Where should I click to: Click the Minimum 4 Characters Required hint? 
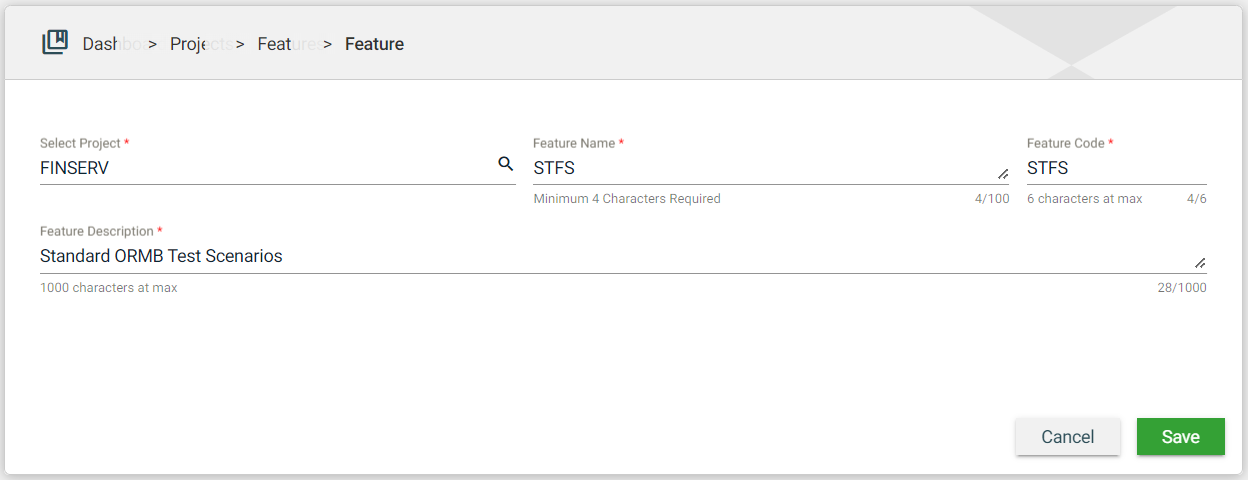click(627, 199)
